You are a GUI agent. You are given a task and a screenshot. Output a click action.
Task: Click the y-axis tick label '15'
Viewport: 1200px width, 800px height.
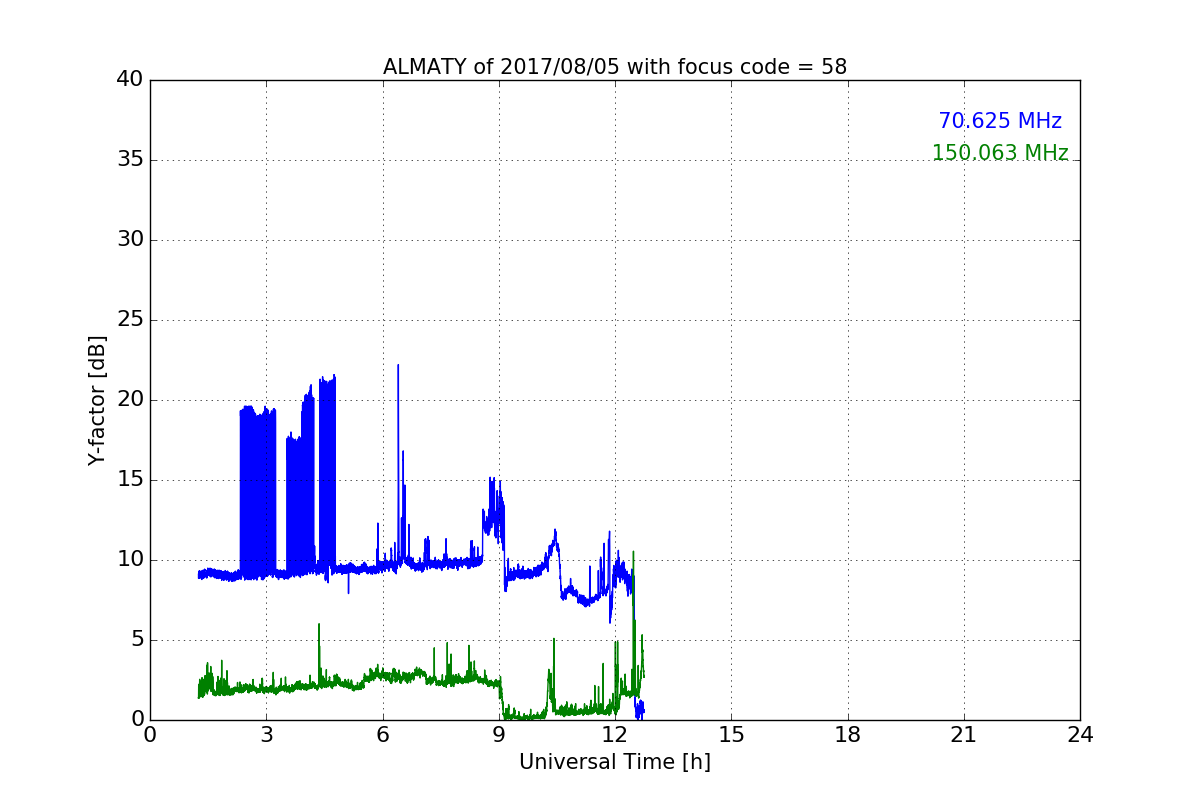tap(130, 480)
